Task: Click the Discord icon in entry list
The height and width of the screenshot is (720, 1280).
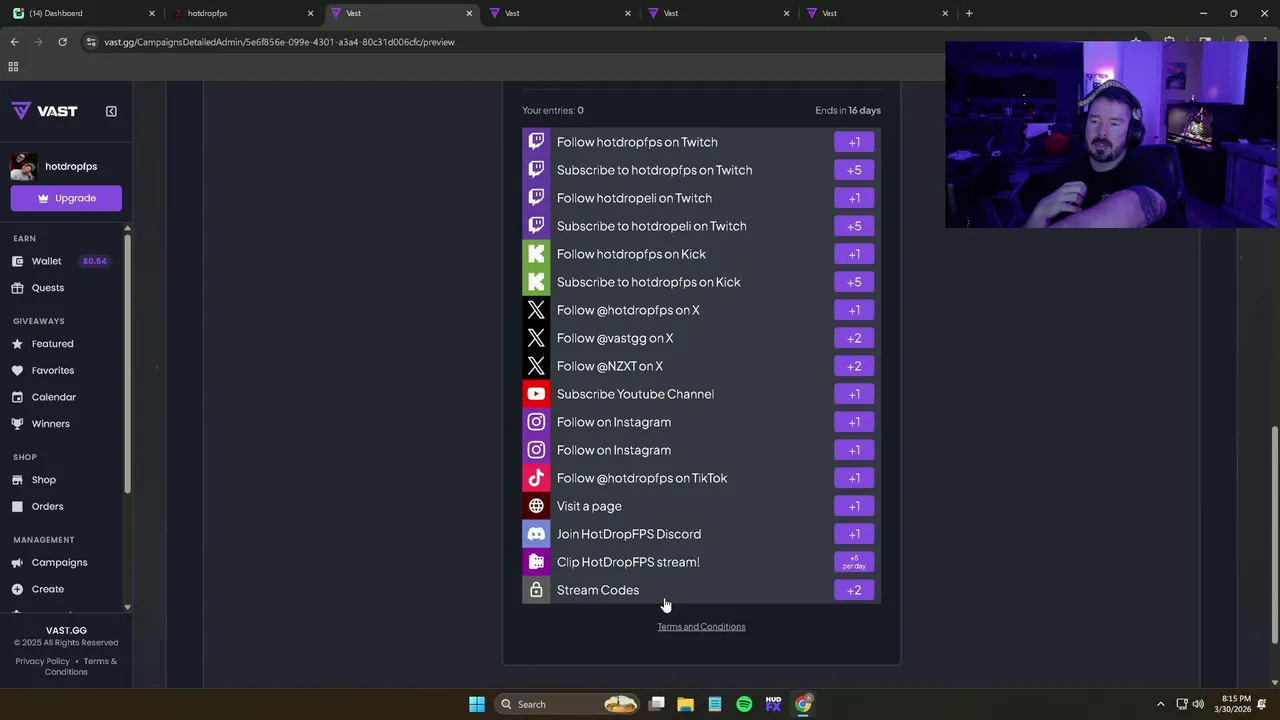Action: [x=536, y=534]
